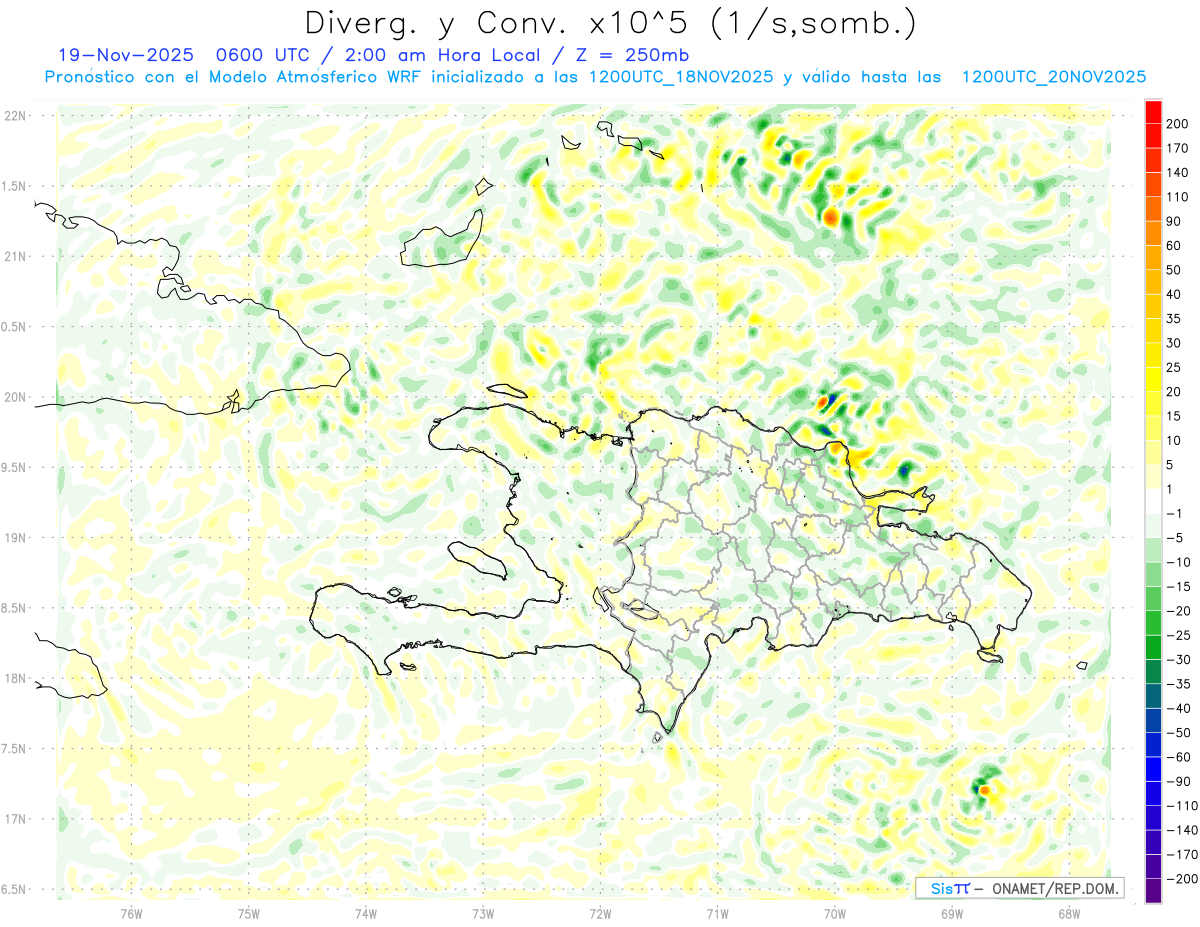
Task: Click the red swatch atop the color scale
Action: coord(1153,112)
